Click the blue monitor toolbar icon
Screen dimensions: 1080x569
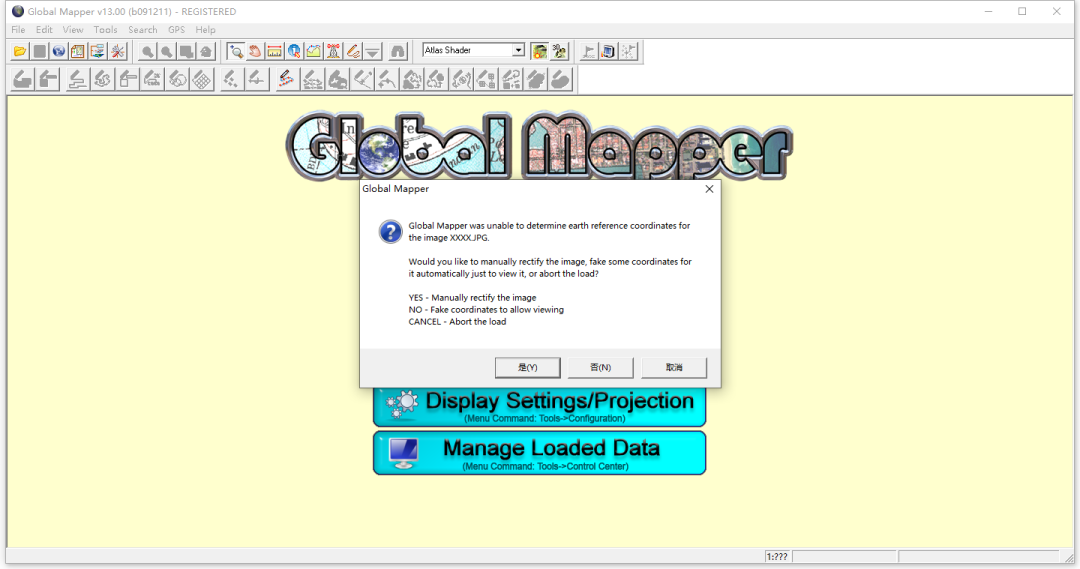(608, 51)
